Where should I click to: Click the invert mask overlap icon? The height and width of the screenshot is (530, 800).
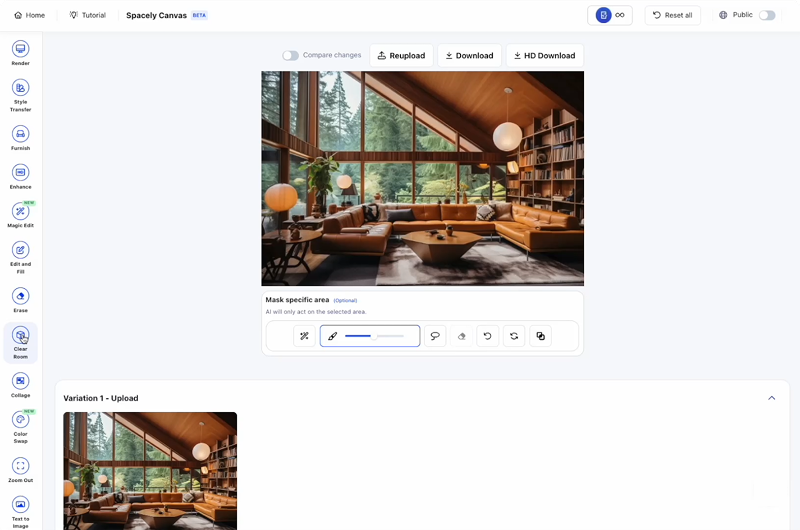pos(540,336)
